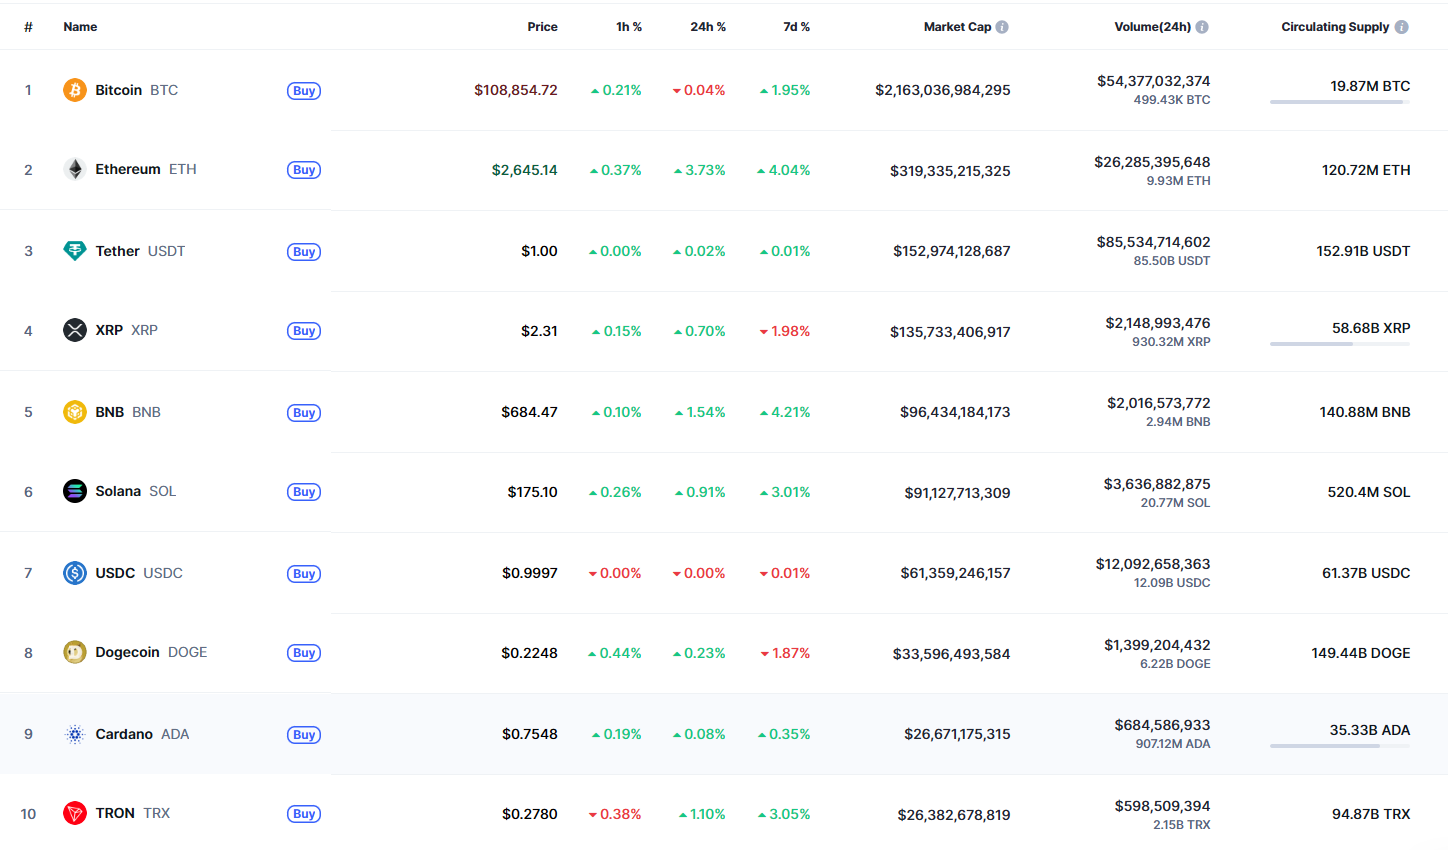The image size is (1448, 850).
Task: Click the BNB logo icon
Action: click(x=75, y=412)
